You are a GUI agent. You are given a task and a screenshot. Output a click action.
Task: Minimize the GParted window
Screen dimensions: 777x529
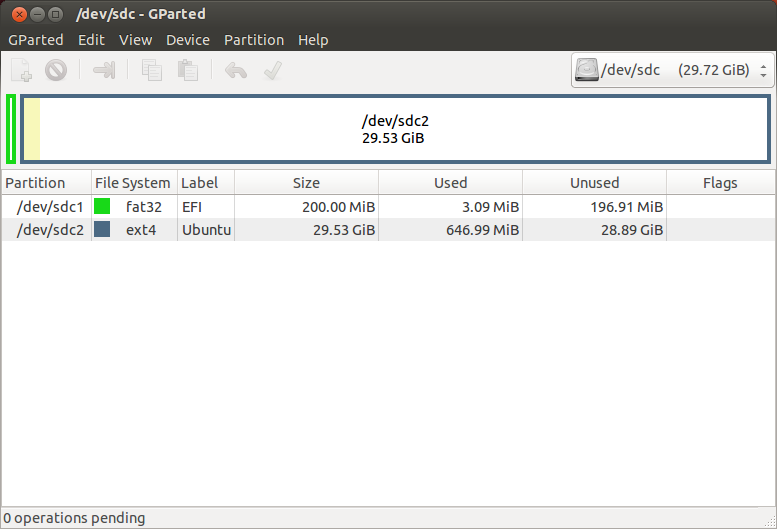38,14
